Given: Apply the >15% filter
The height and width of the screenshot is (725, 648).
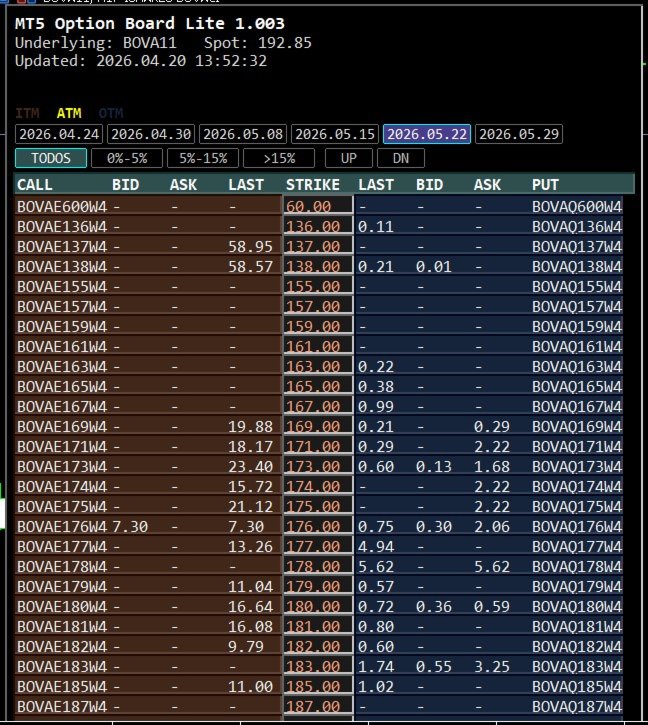Looking at the screenshot, I should pyautogui.click(x=279, y=158).
